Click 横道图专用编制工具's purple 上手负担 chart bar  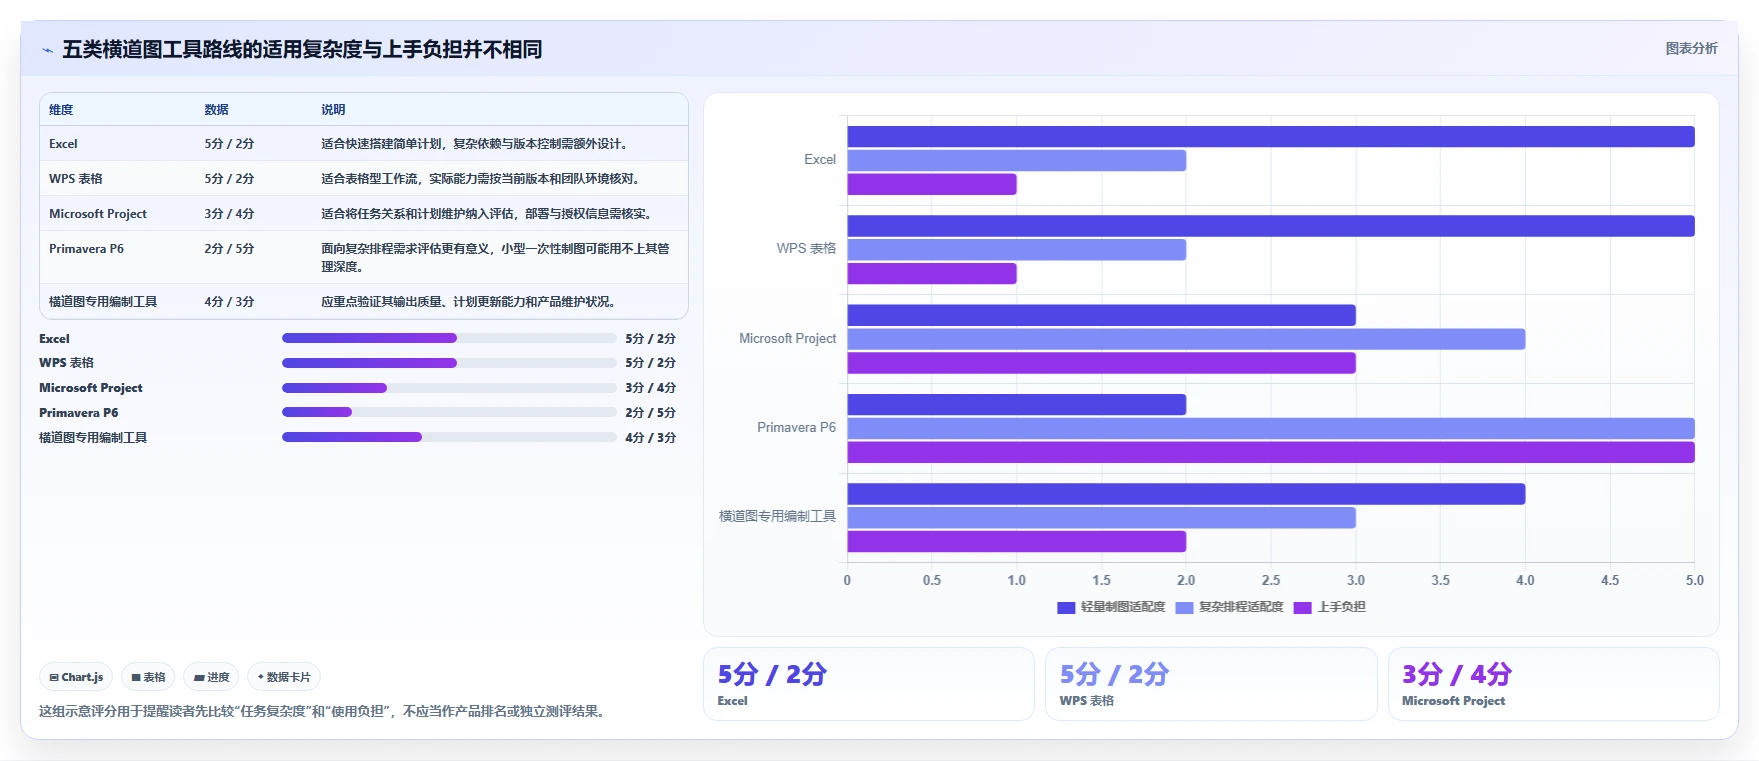[1017, 542]
